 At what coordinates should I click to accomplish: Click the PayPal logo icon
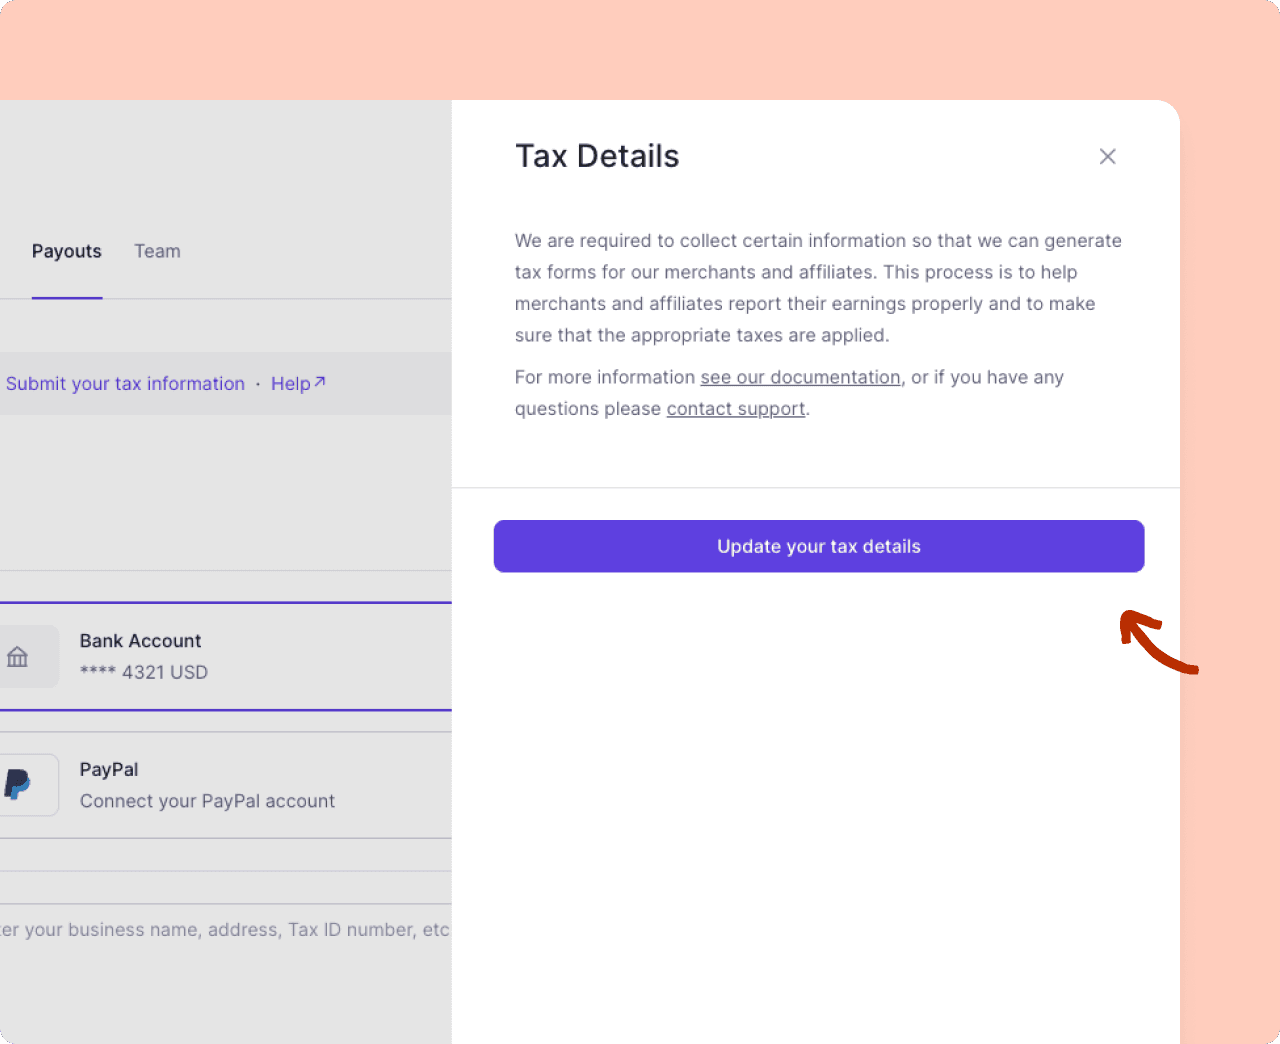18,784
